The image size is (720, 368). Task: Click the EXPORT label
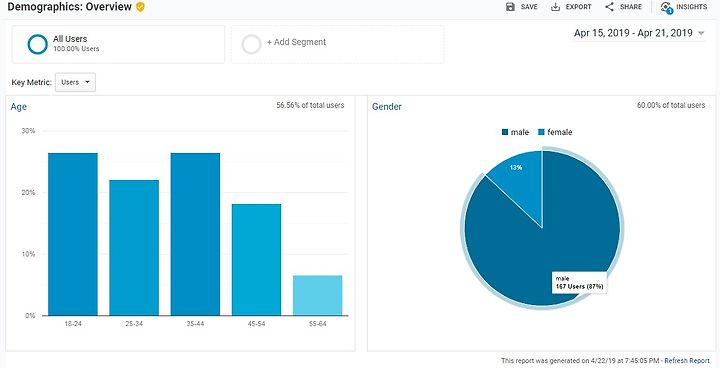coord(579,7)
